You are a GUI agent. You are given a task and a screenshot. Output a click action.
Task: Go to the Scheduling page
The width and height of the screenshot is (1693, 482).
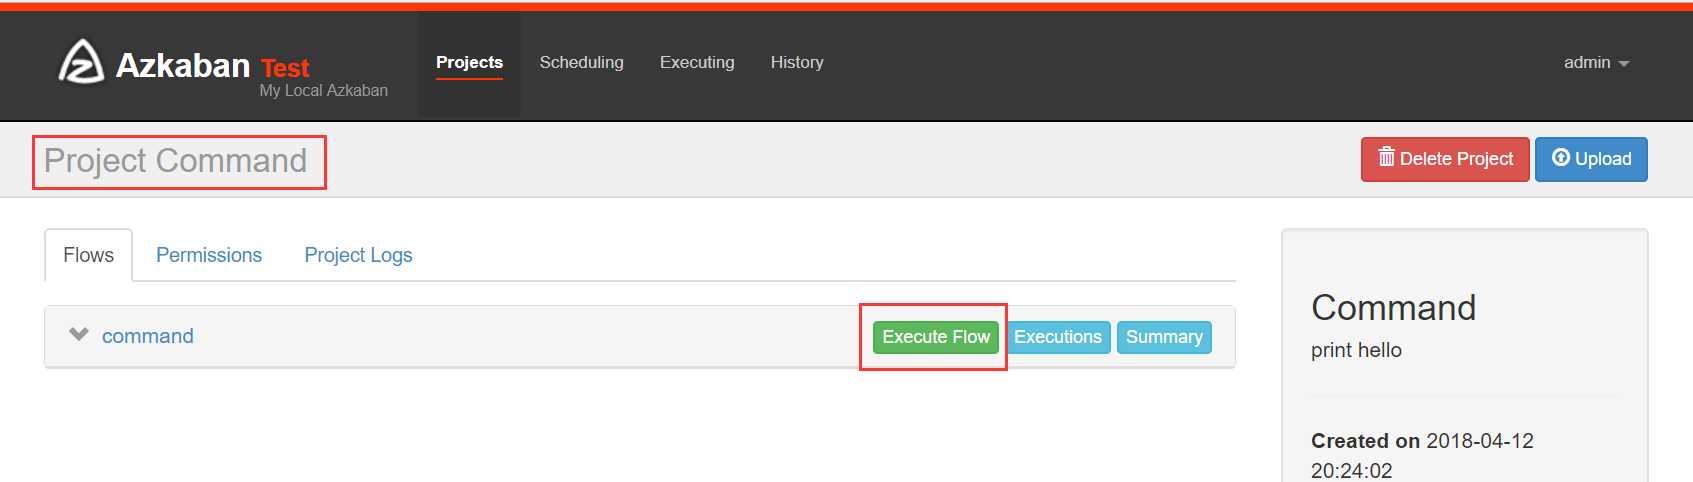(x=581, y=62)
